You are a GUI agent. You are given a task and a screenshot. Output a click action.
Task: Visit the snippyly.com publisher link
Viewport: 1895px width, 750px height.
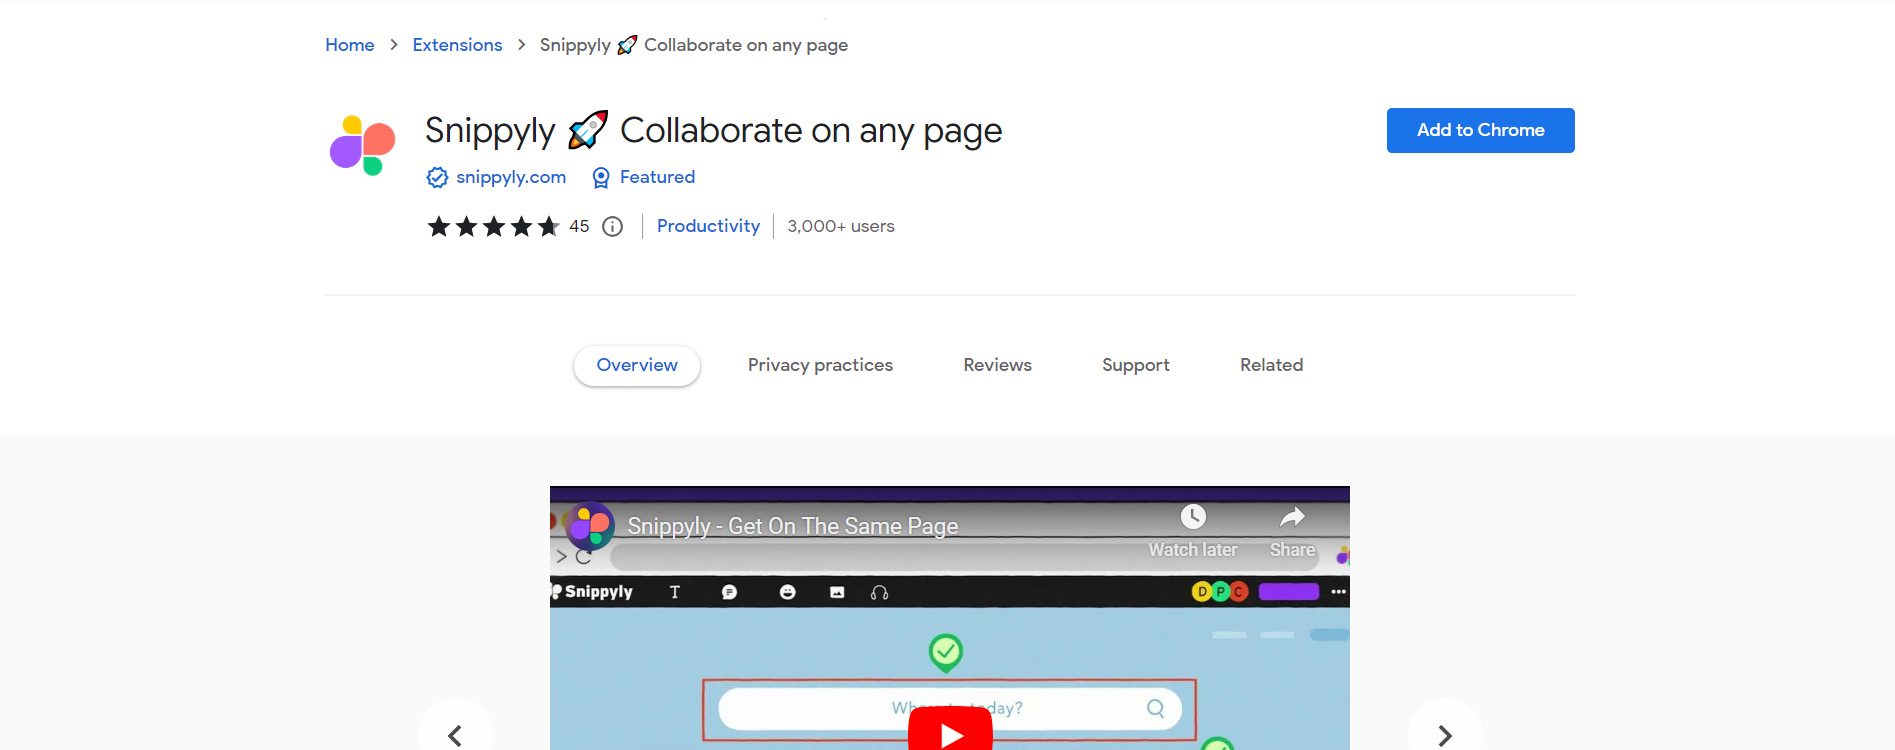[511, 177]
